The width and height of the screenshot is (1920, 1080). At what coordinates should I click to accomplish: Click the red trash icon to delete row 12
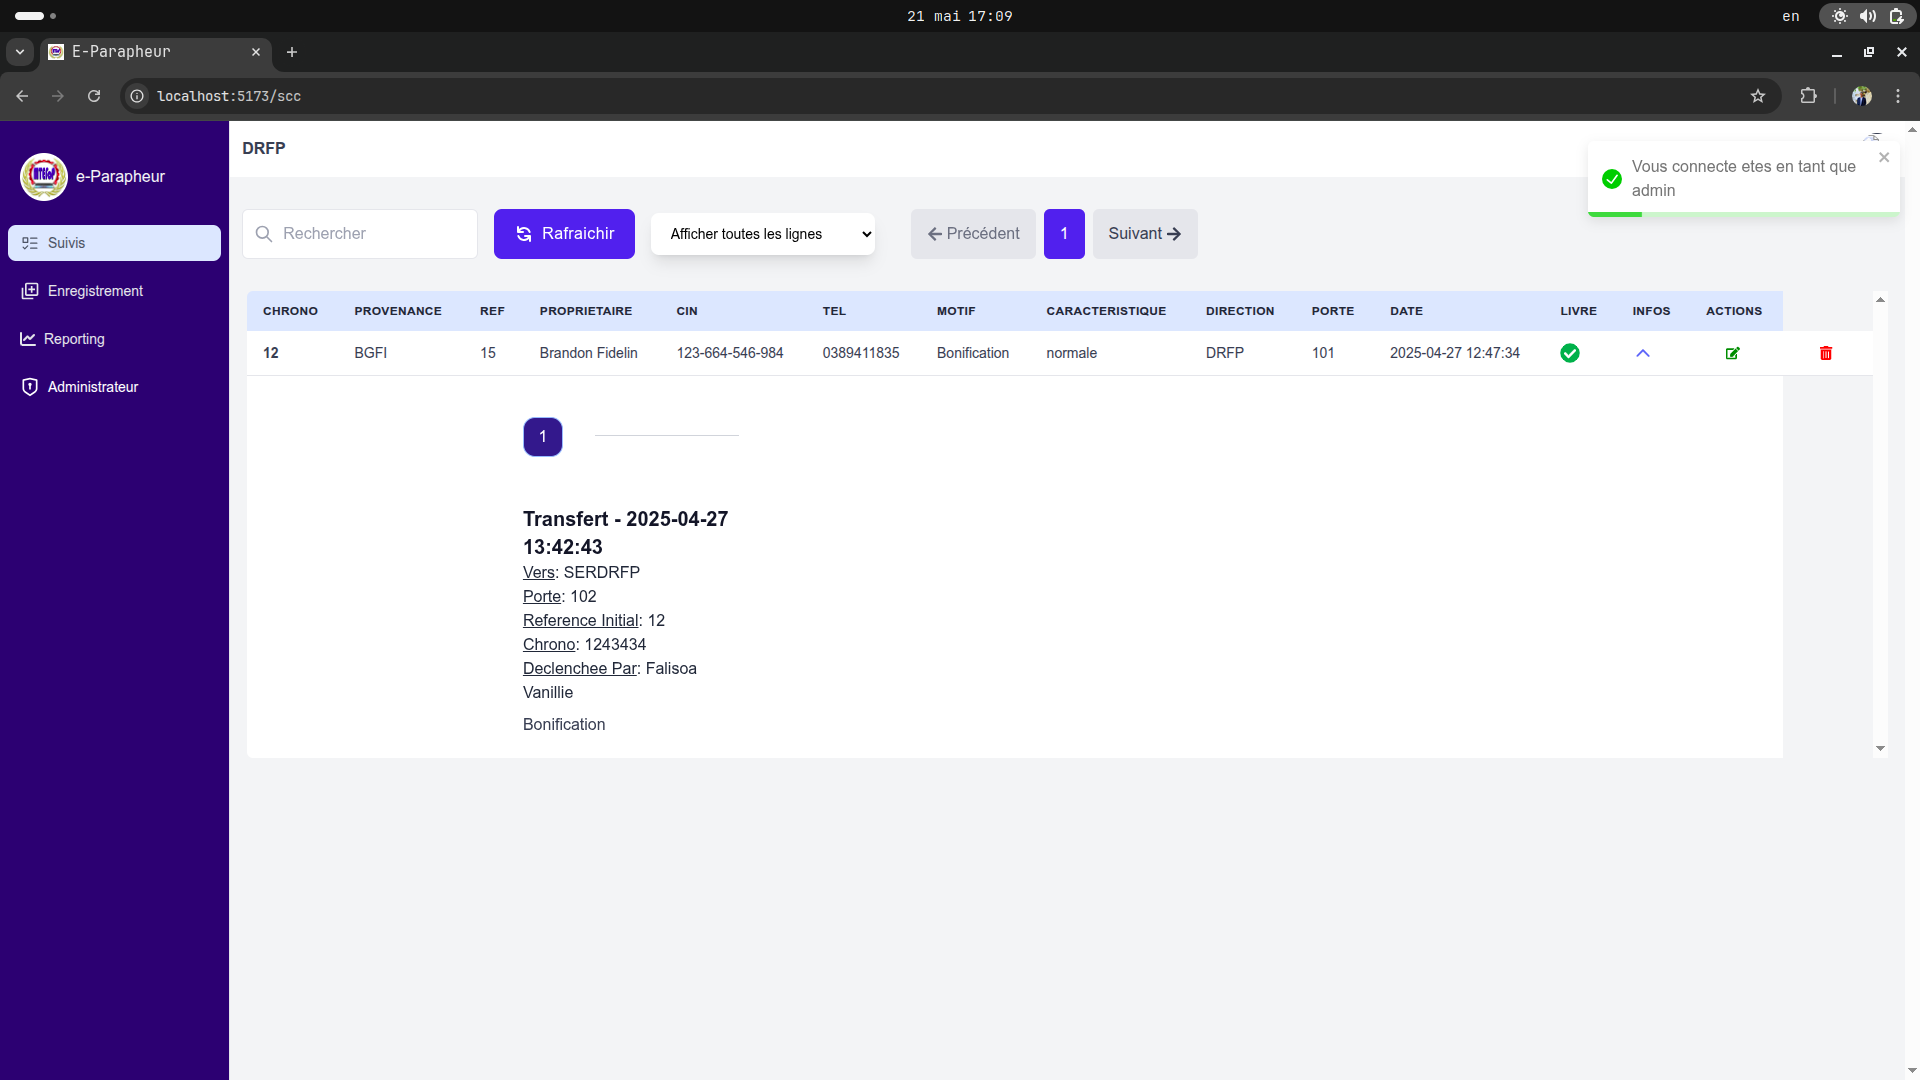coord(1826,353)
